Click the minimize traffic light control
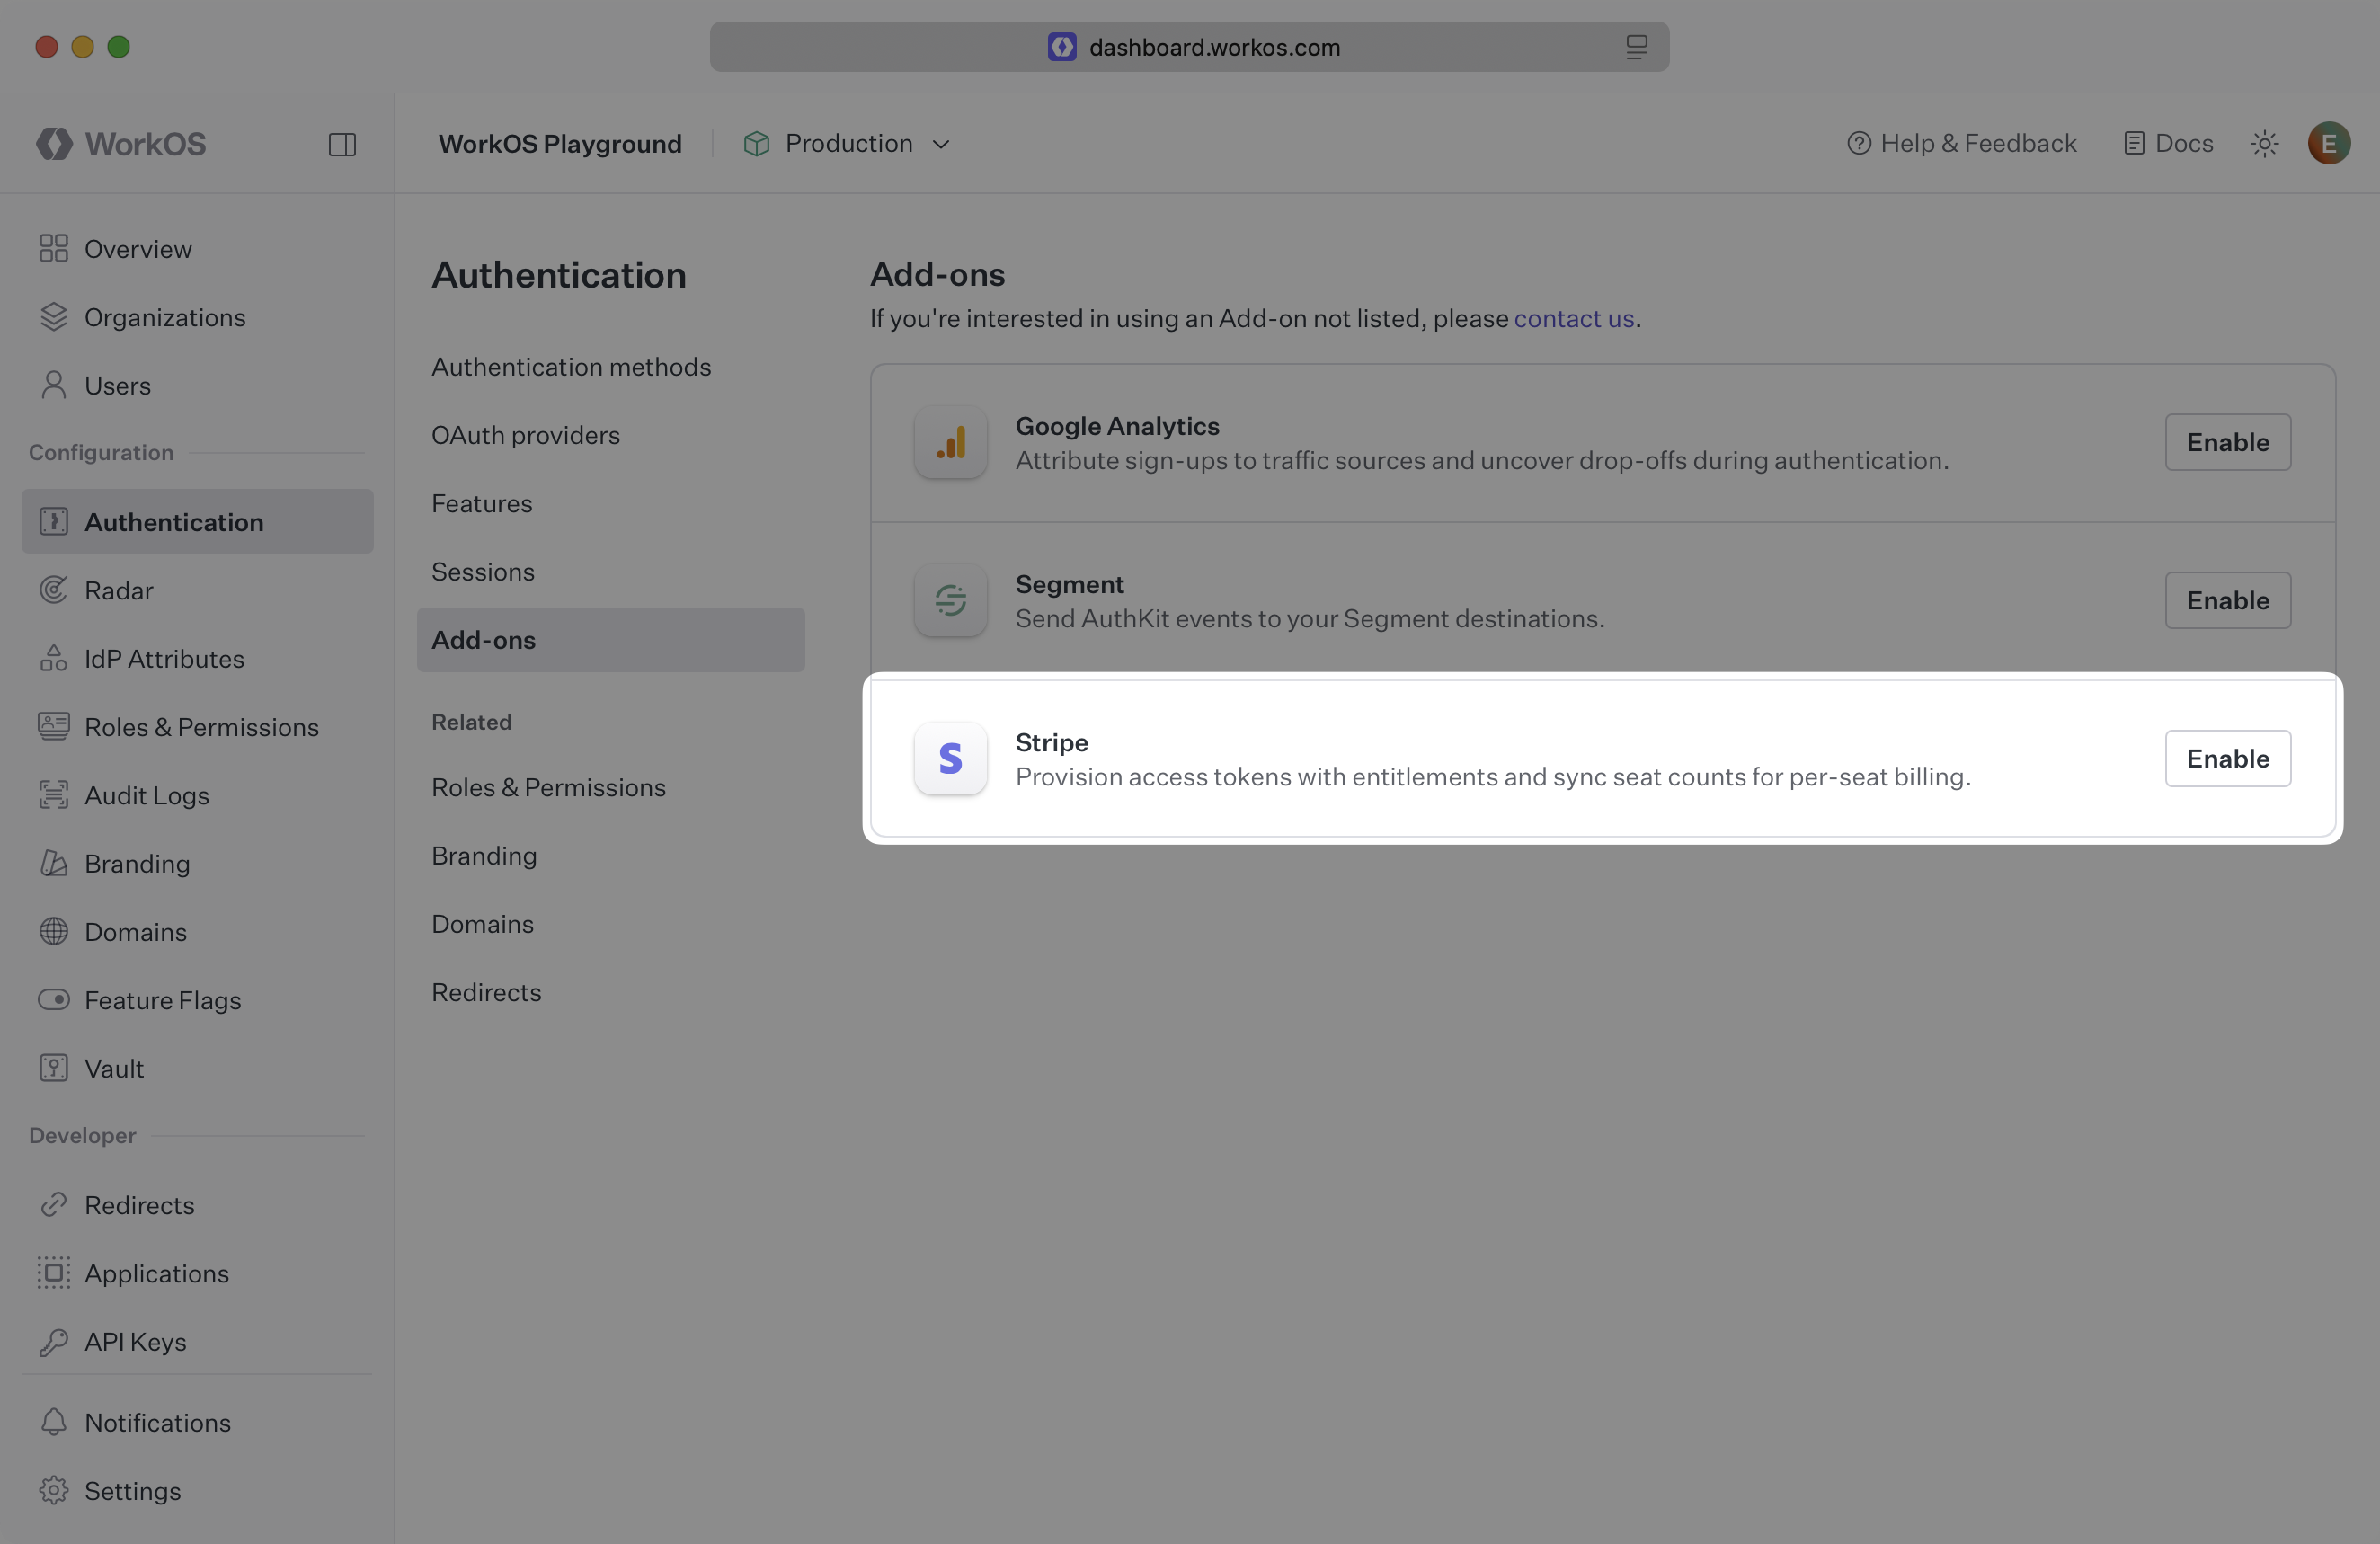The width and height of the screenshot is (2380, 1544). [x=82, y=46]
